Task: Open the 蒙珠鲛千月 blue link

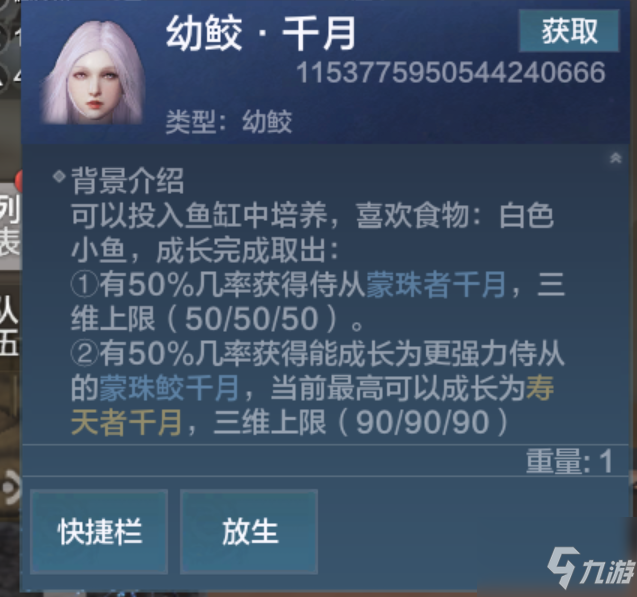Action: tap(169, 388)
